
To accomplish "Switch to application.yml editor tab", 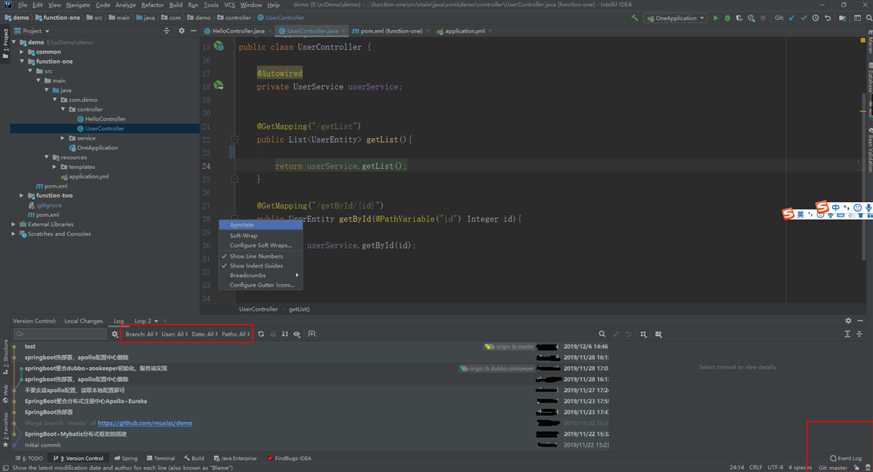I will pyautogui.click(x=463, y=31).
